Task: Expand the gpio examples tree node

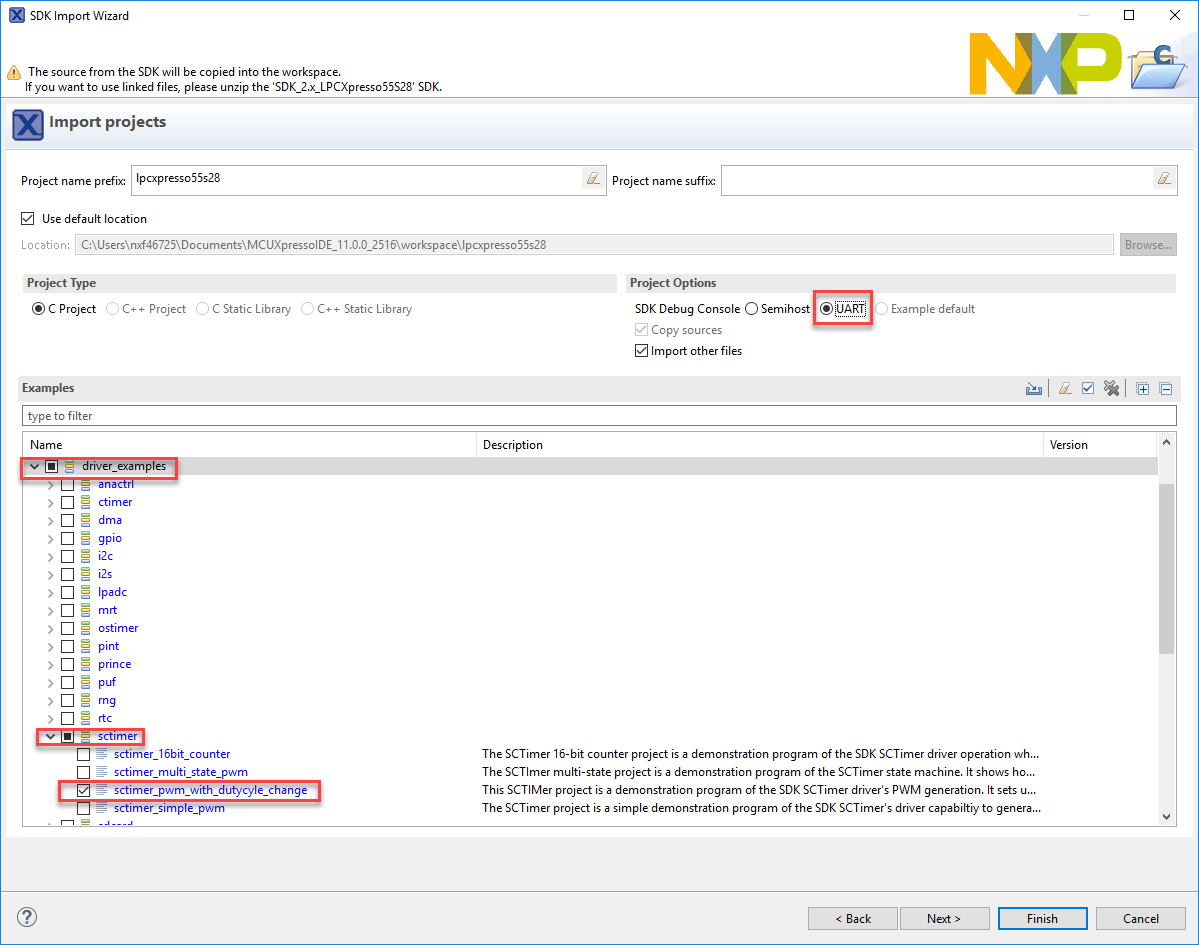Action: pyautogui.click(x=51, y=538)
